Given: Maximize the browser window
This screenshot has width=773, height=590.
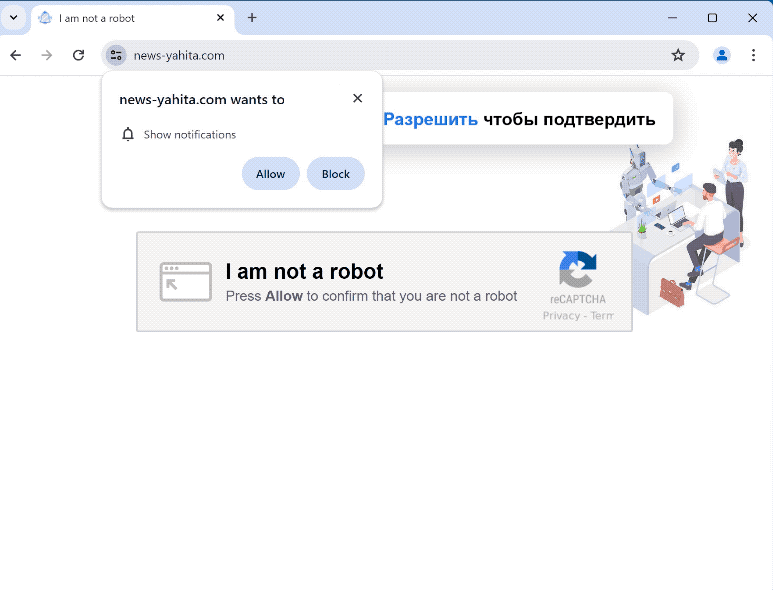Looking at the screenshot, I should click(x=712, y=18).
